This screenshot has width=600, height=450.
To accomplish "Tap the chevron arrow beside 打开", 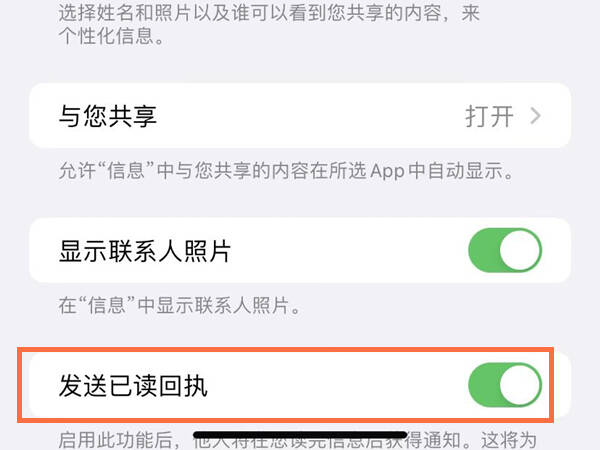I will [536, 116].
